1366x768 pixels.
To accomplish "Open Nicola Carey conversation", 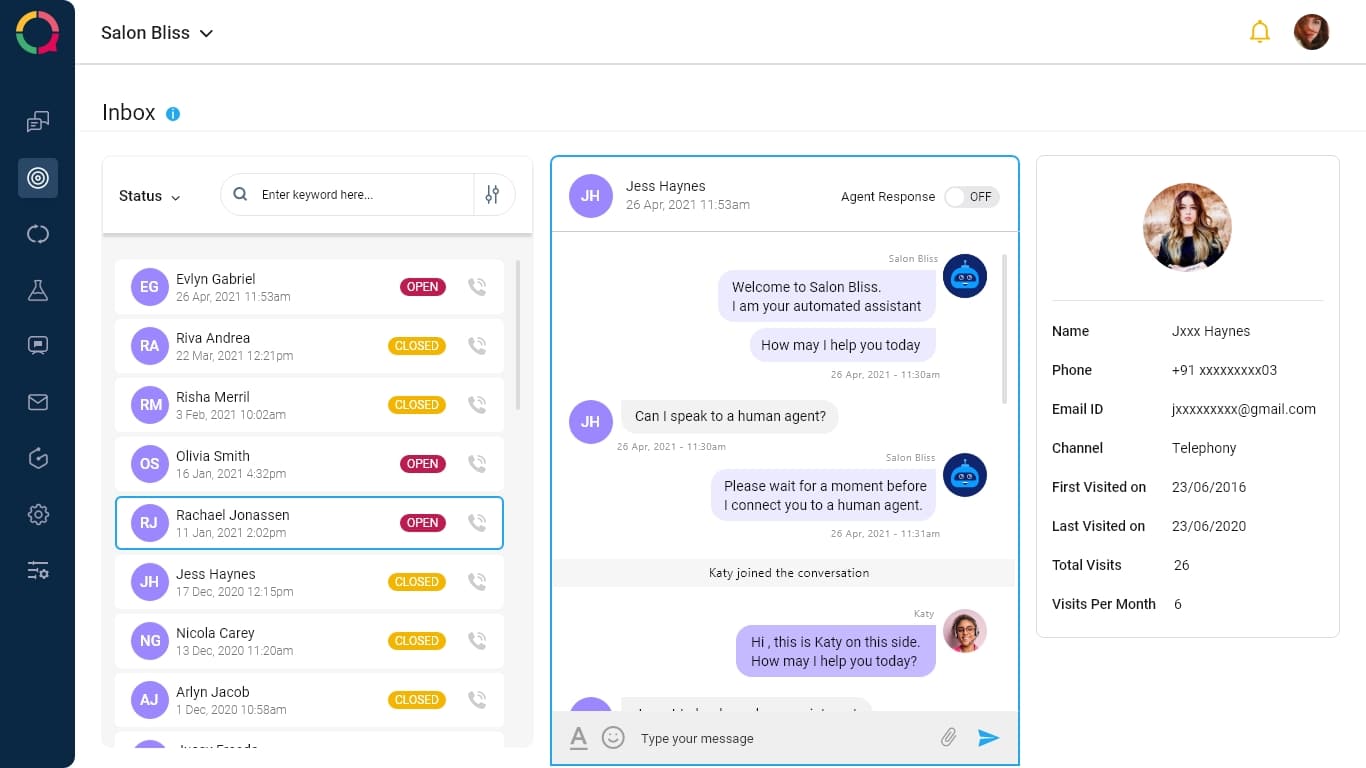I will pyautogui.click(x=309, y=641).
